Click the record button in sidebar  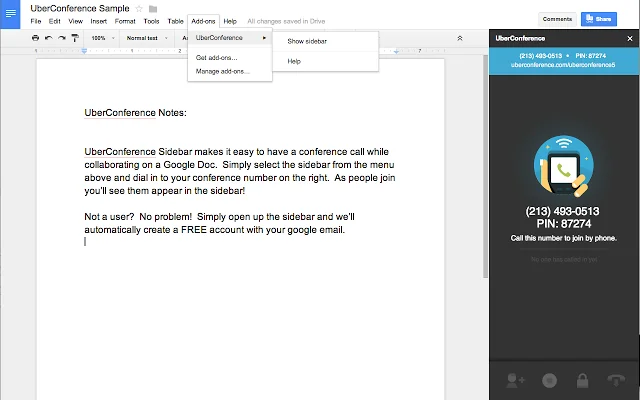(549, 380)
